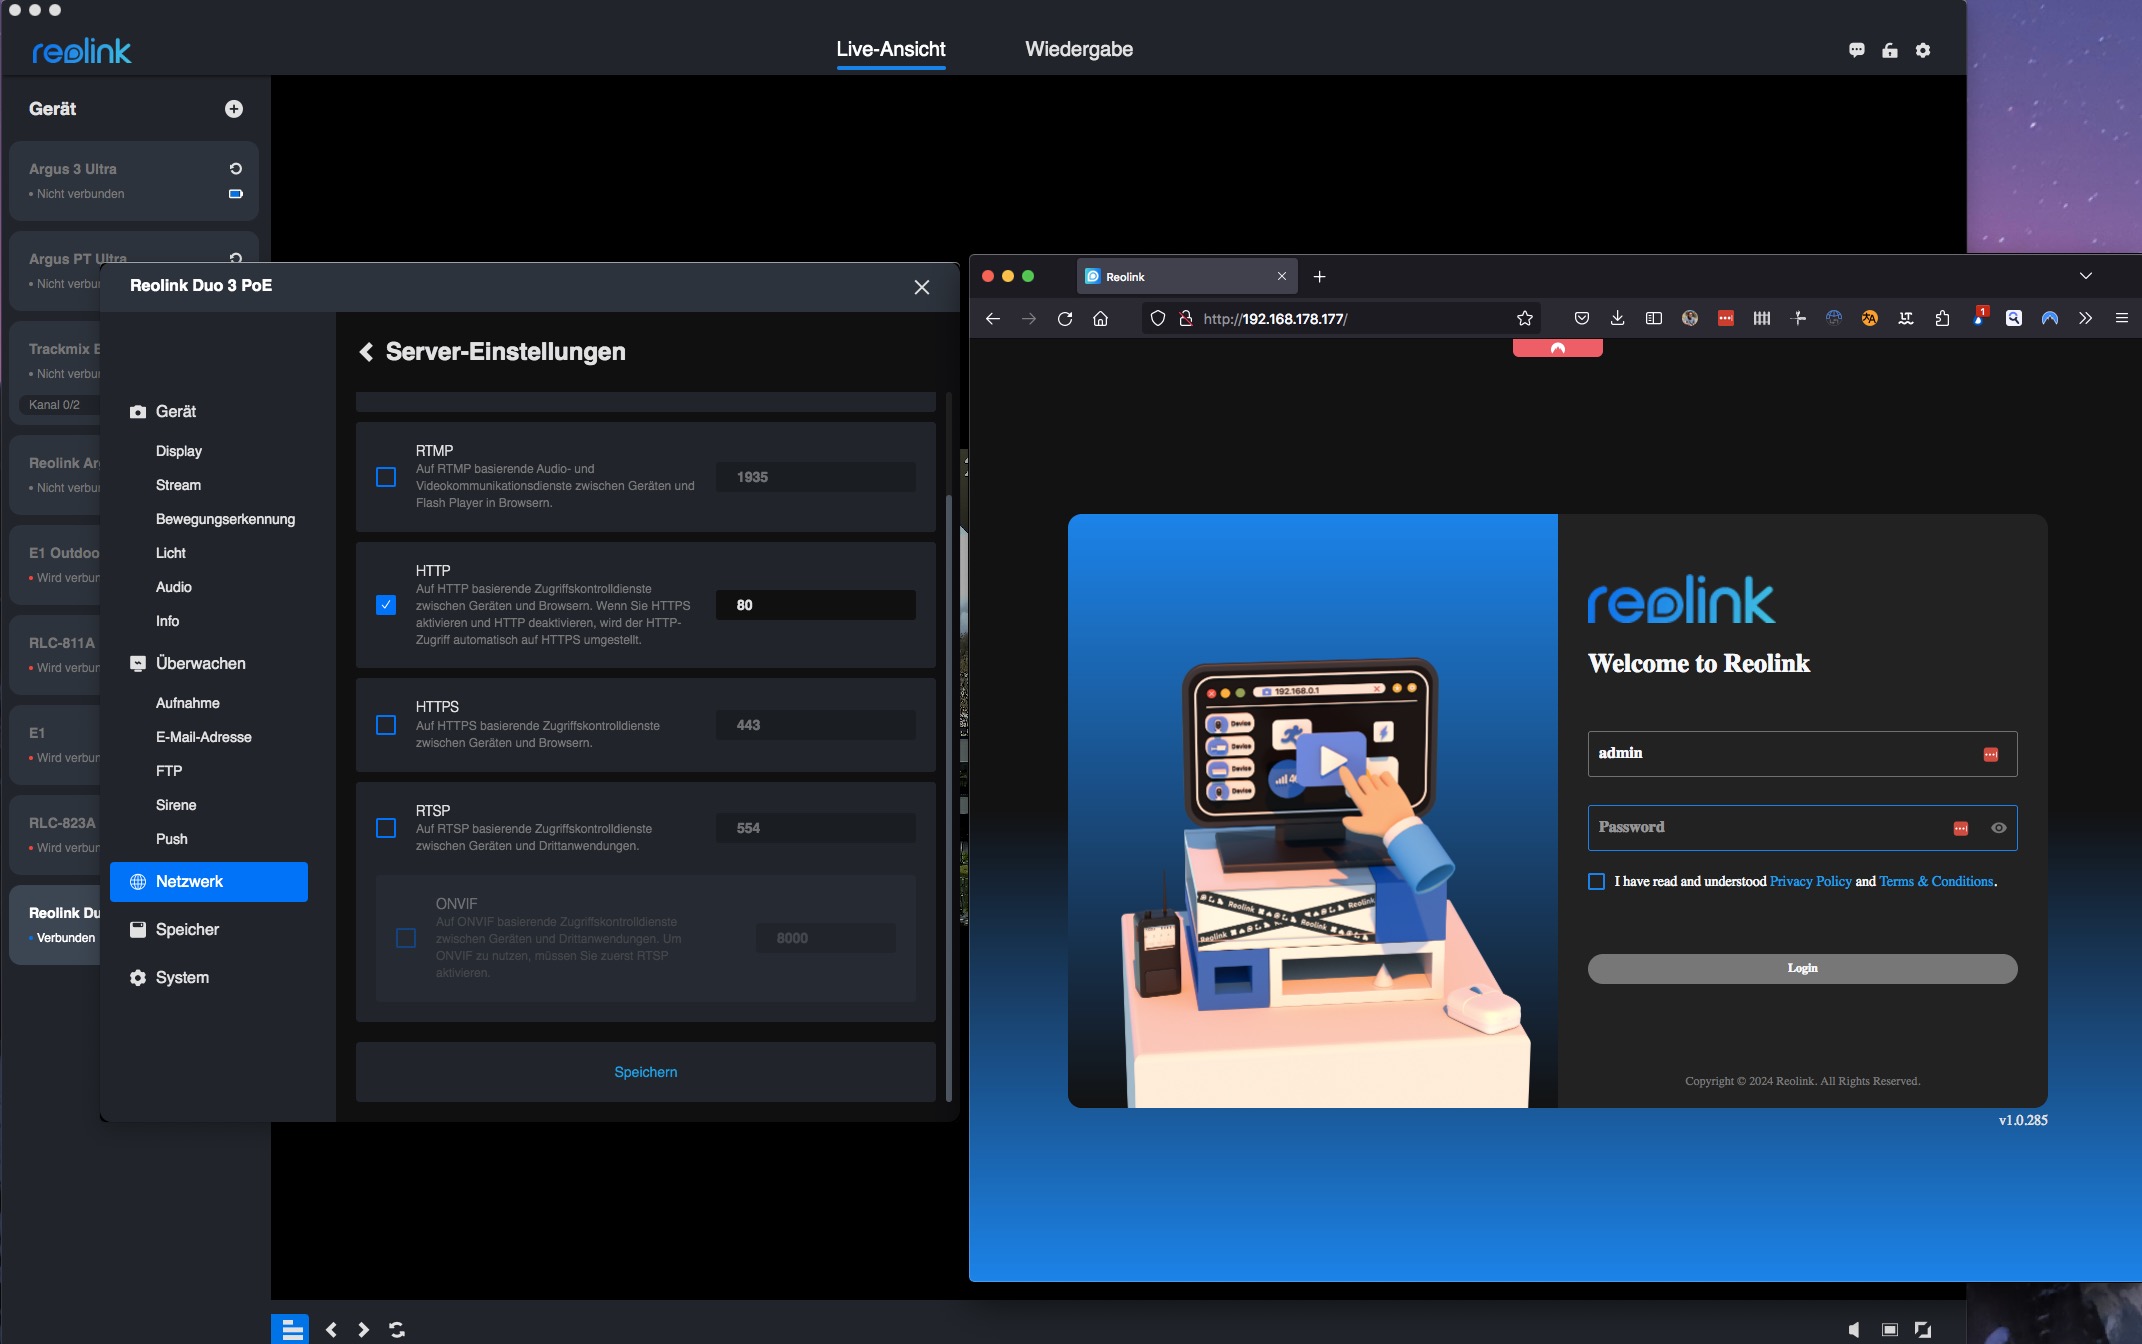This screenshot has width=2142, height=1344.
Task: Click the Firefox downloads arrow icon
Action: [x=1617, y=318]
